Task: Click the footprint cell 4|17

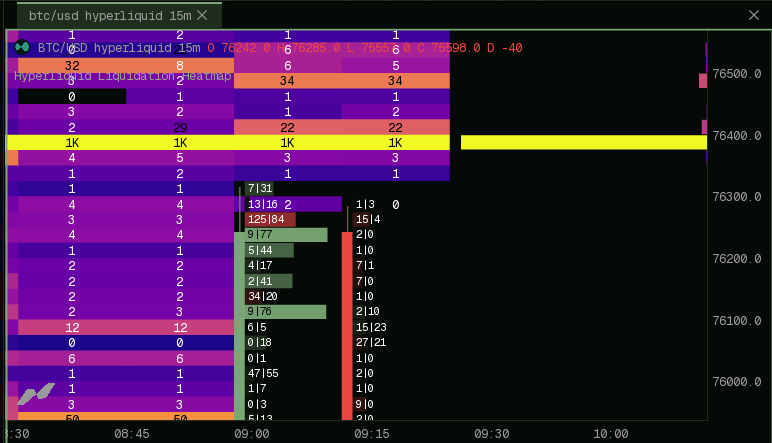Action: pyautogui.click(x=260, y=265)
